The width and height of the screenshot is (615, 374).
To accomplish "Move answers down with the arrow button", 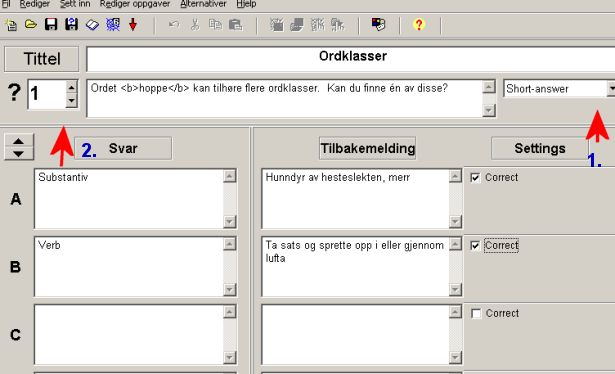I will point(18,154).
